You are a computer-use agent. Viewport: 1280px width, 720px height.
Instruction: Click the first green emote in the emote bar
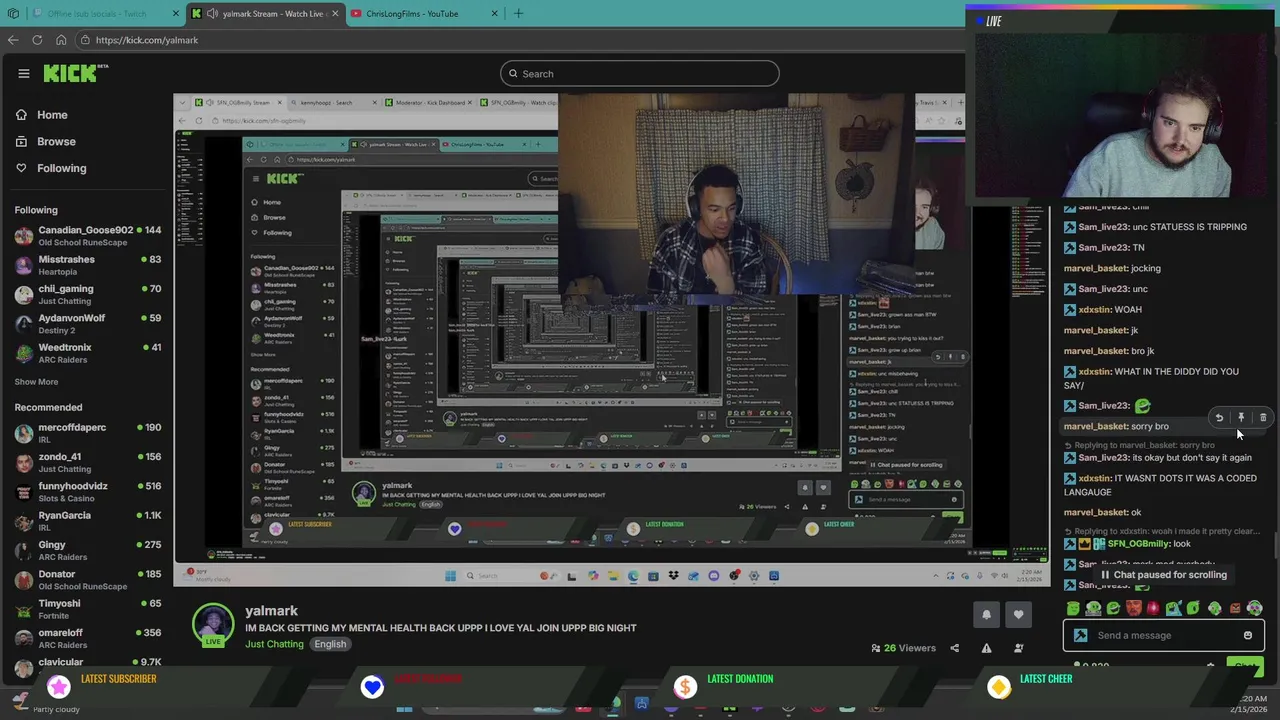(x=1073, y=608)
